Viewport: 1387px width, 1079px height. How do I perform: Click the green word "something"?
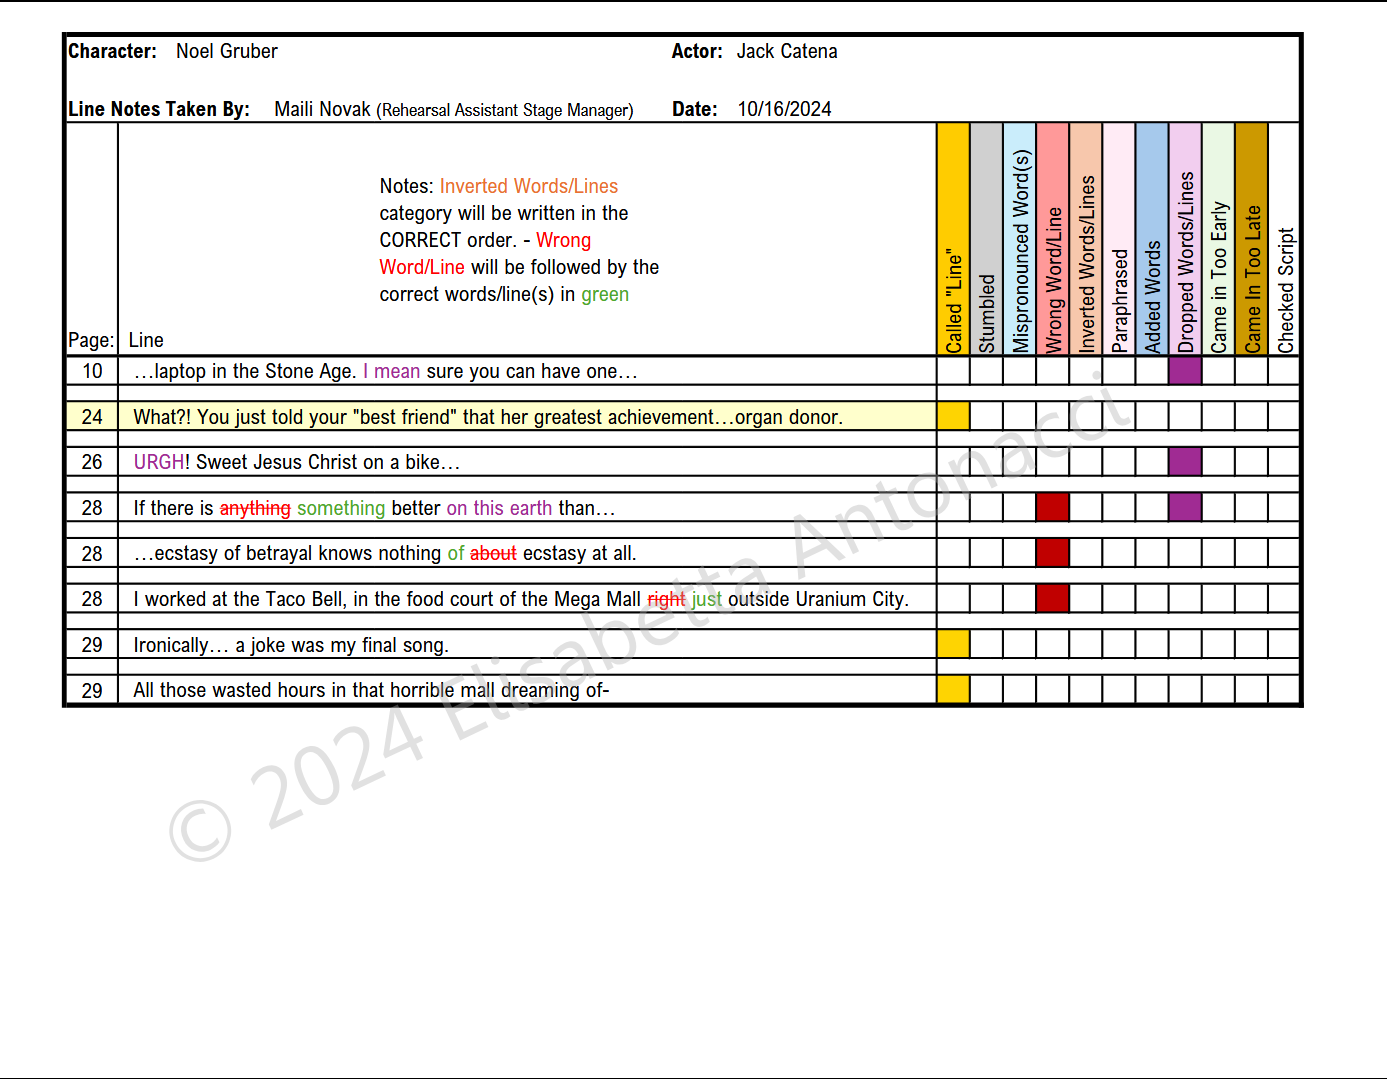[x=341, y=508]
